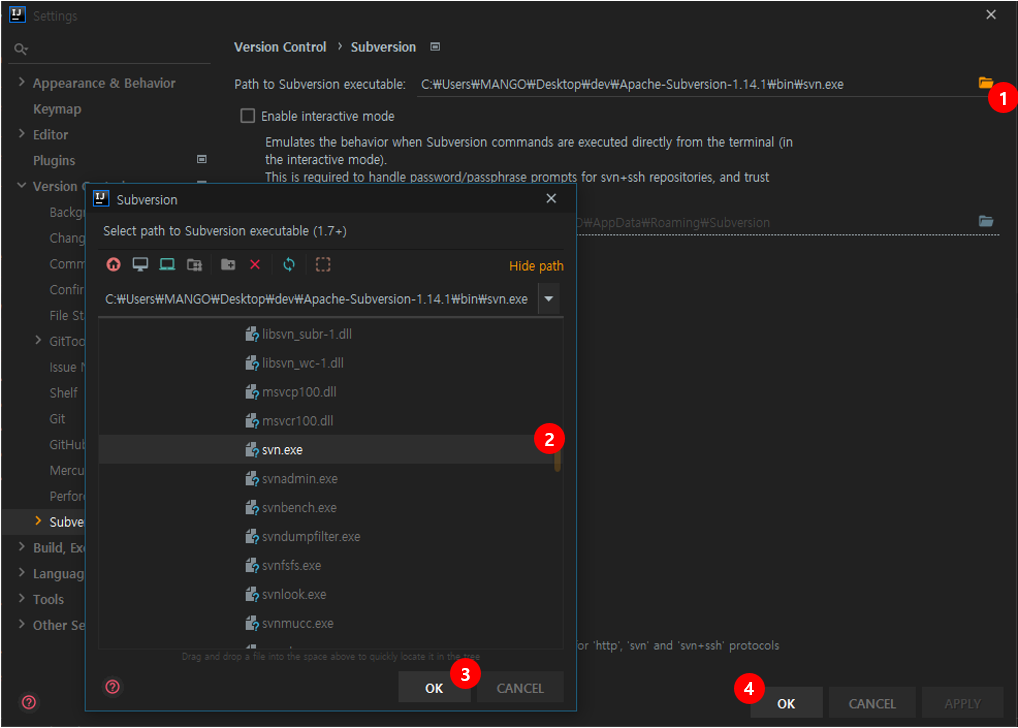Viewport: 1018px width, 728px height.
Task: Confirm Subversion dialog with OK
Action: tap(434, 687)
